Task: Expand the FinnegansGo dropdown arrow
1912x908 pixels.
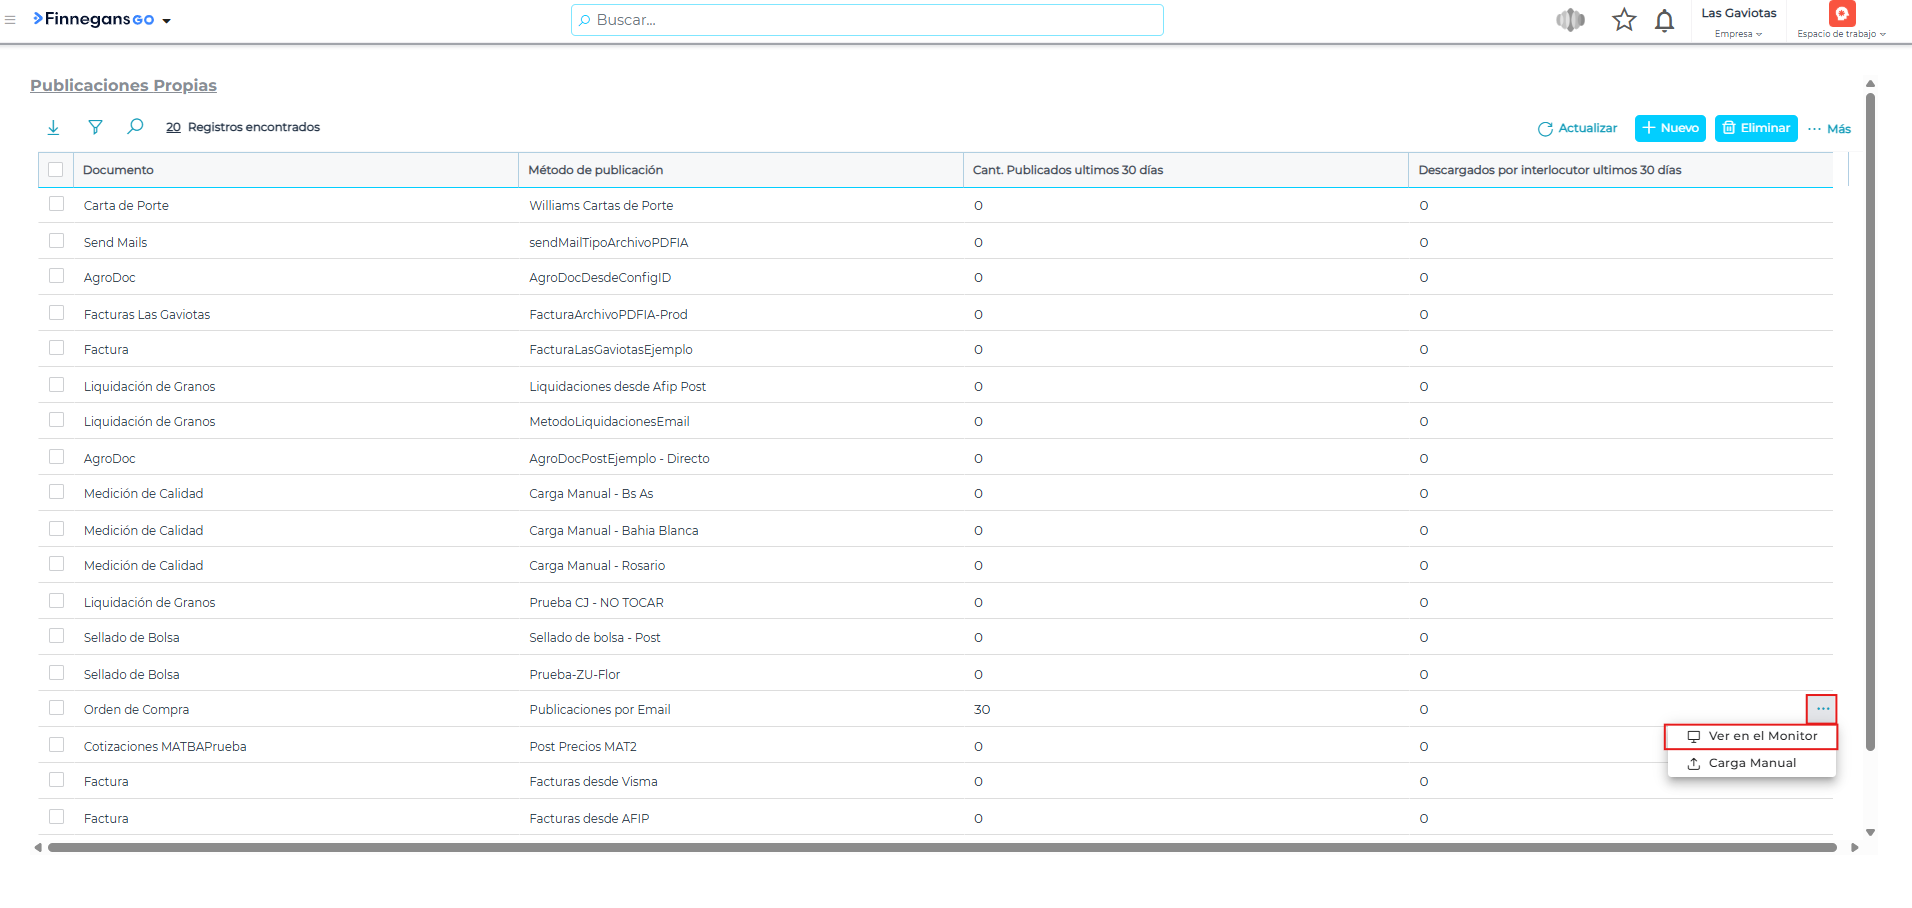Action: (167, 21)
